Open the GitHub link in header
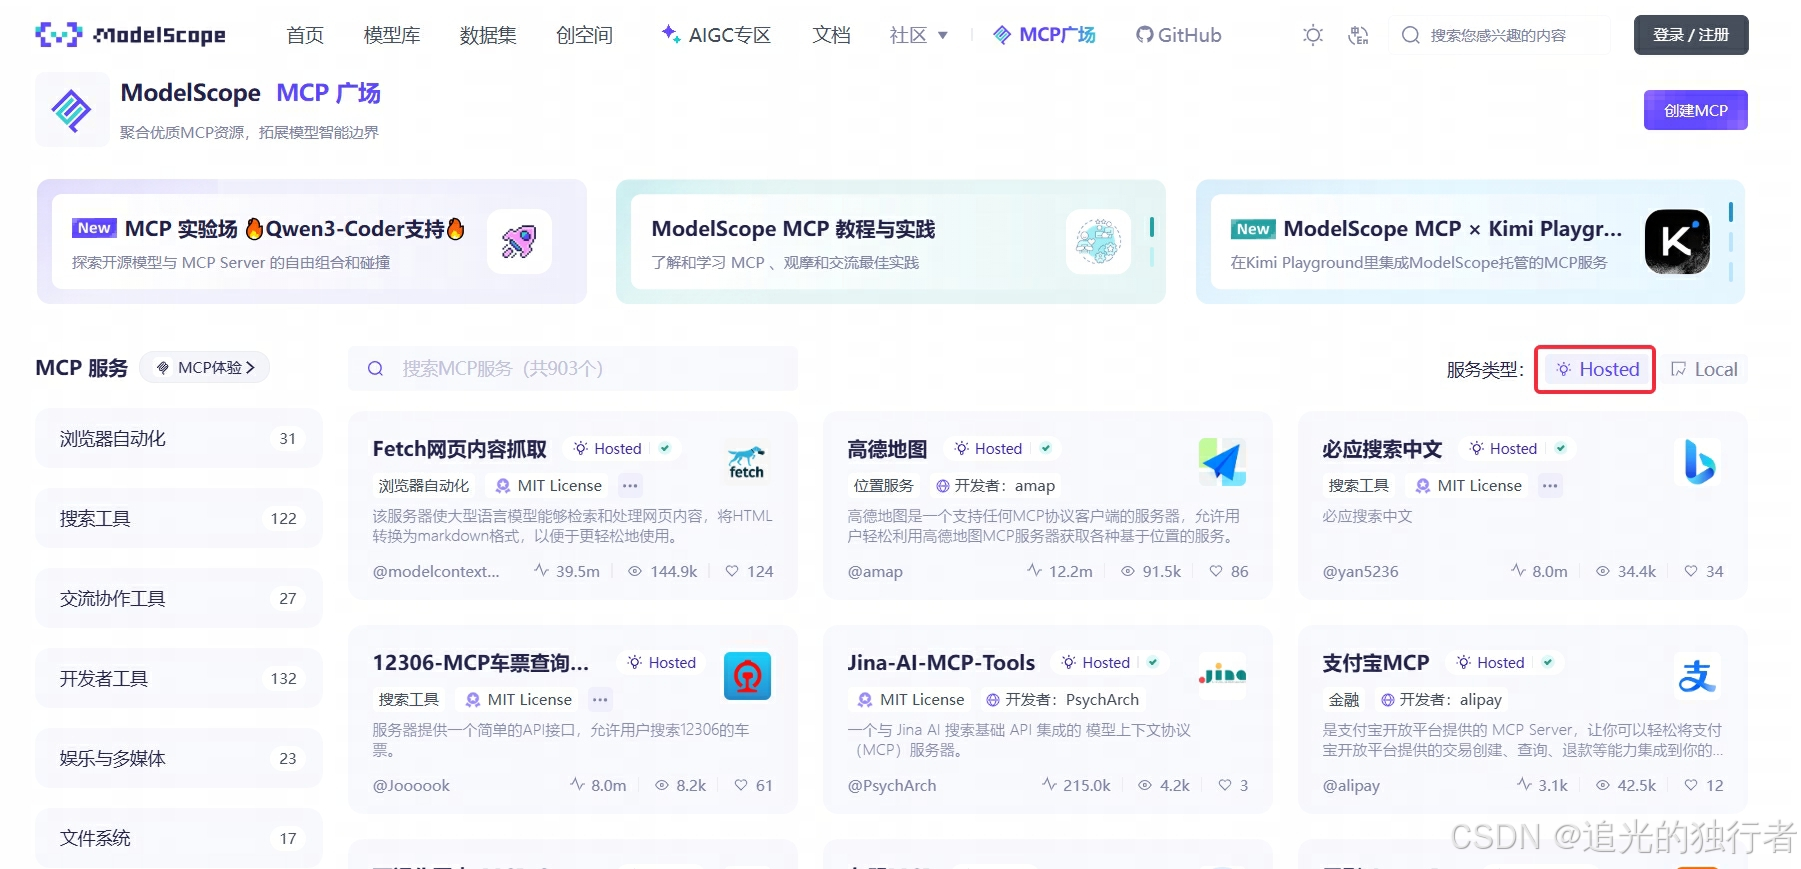Image resolution: width=1801 pixels, height=869 pixels. 1178,35
